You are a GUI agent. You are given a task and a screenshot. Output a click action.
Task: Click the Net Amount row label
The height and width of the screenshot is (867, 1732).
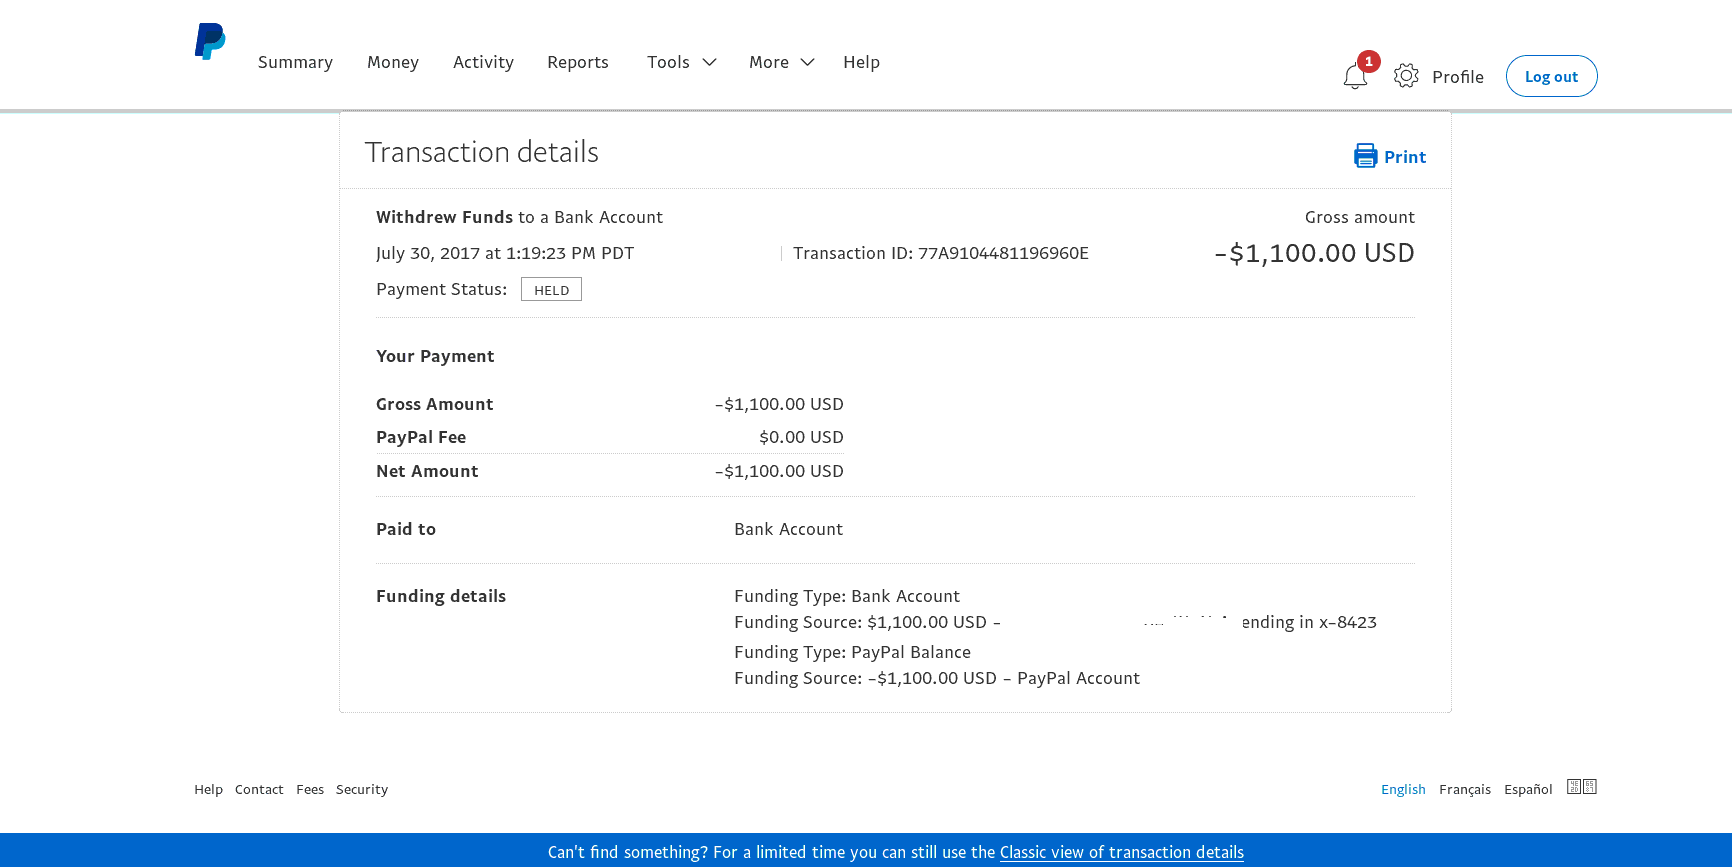[427, 471]
